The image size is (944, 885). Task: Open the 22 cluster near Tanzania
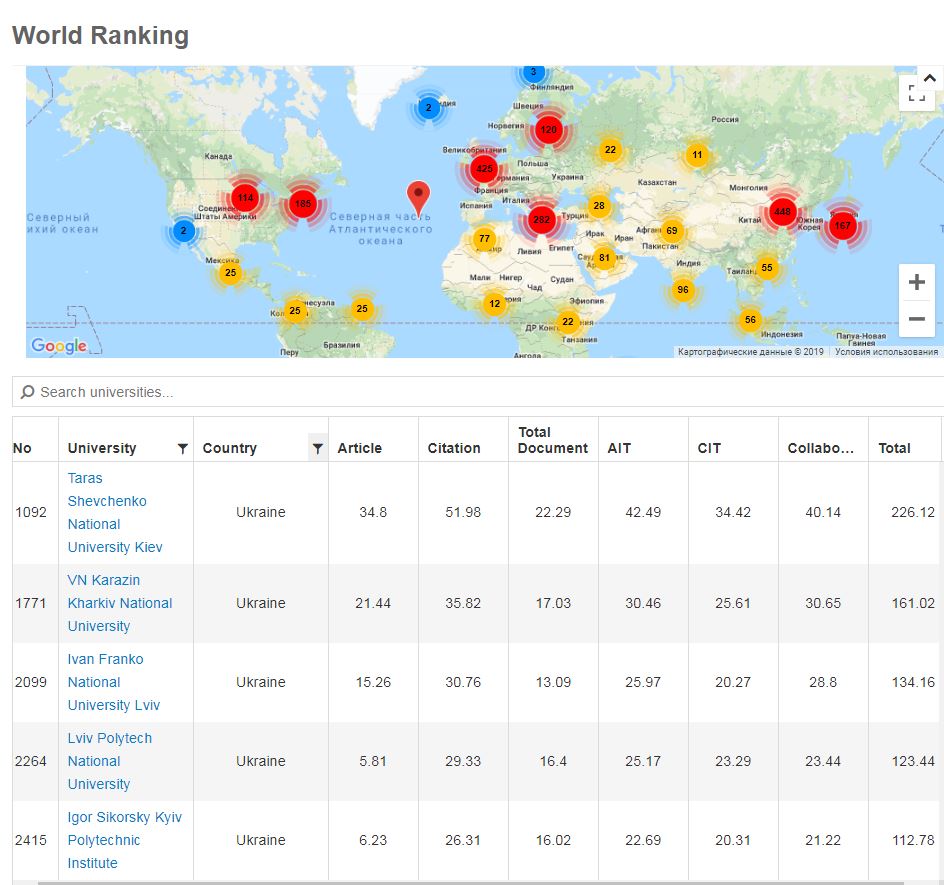(568, 321)
